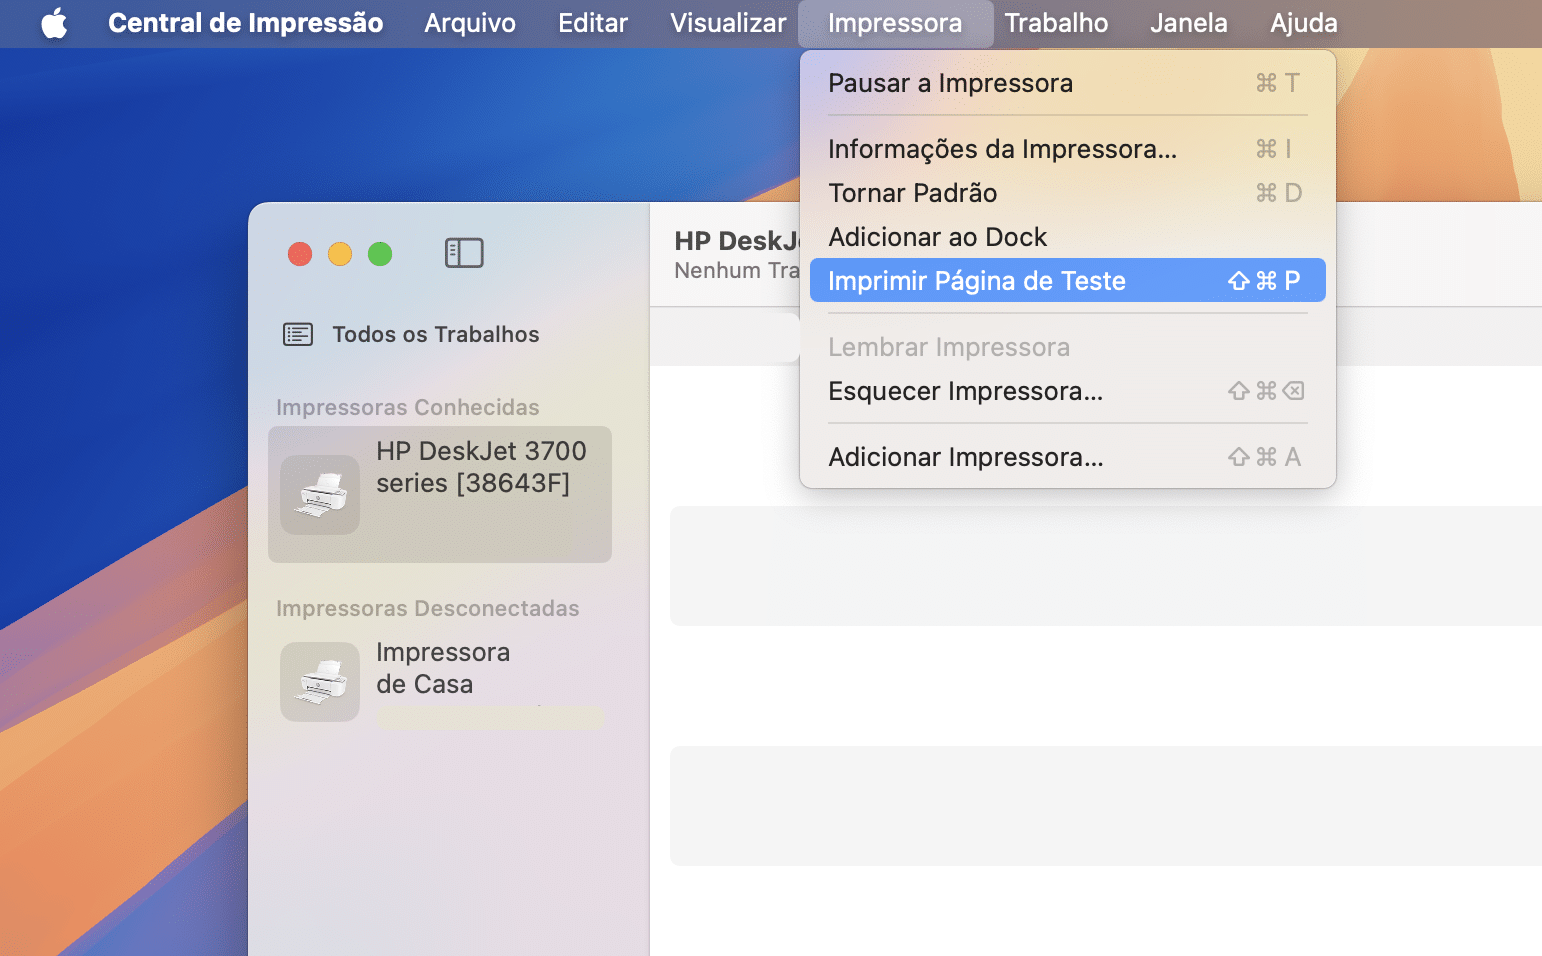Select Tornar Padrão menu item
Viewport: 1542px width, 956px height.
click(x=1068, y=193)
